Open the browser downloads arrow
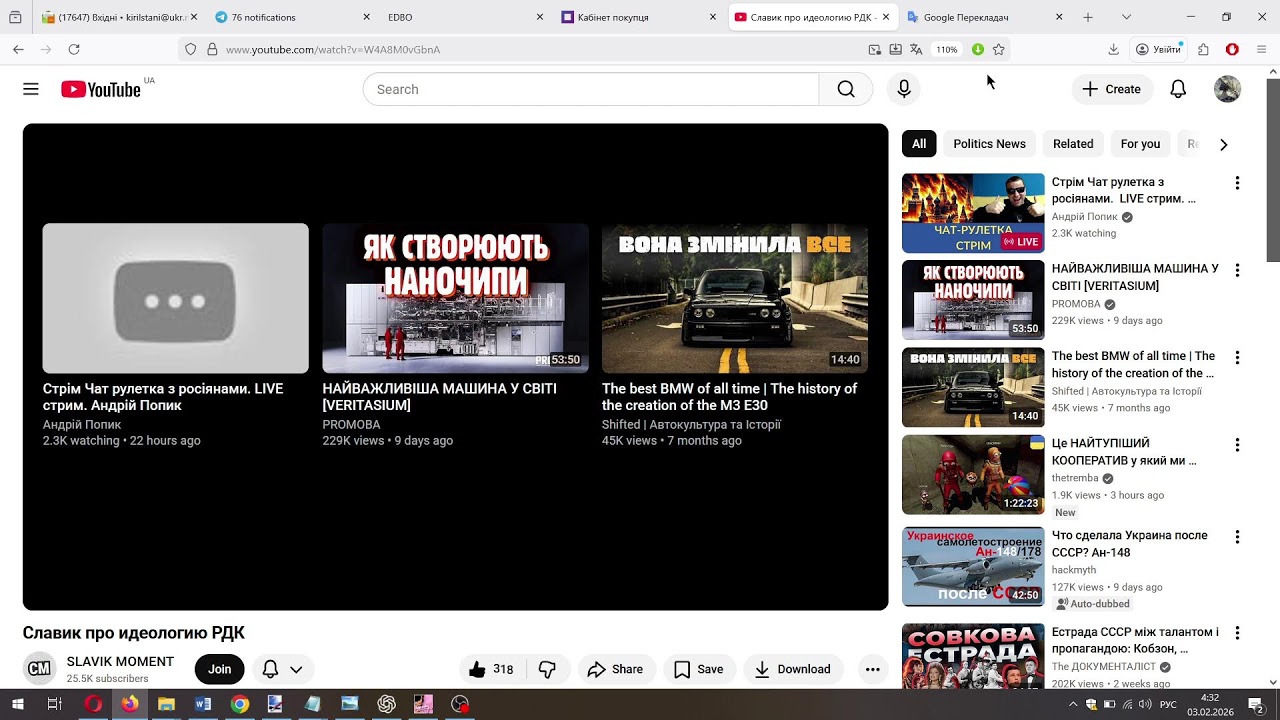Viewport: 1280px width, 720px height. pyautogui.click(x=1113, y=49)
